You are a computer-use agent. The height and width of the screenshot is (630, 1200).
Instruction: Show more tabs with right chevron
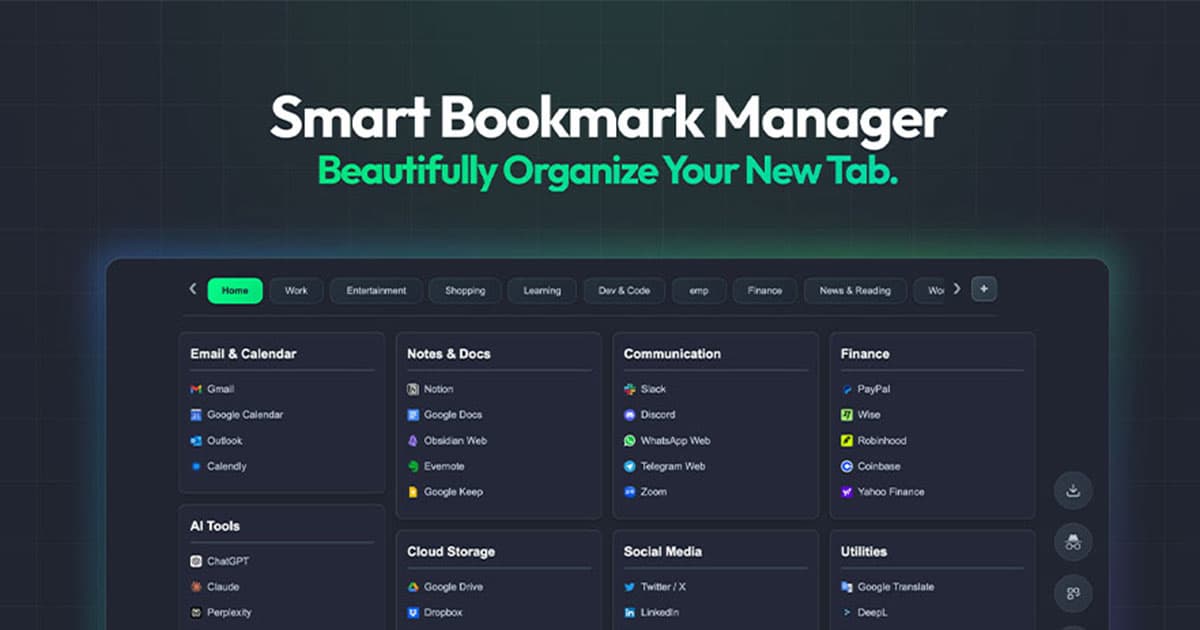(x=956, y=289)
